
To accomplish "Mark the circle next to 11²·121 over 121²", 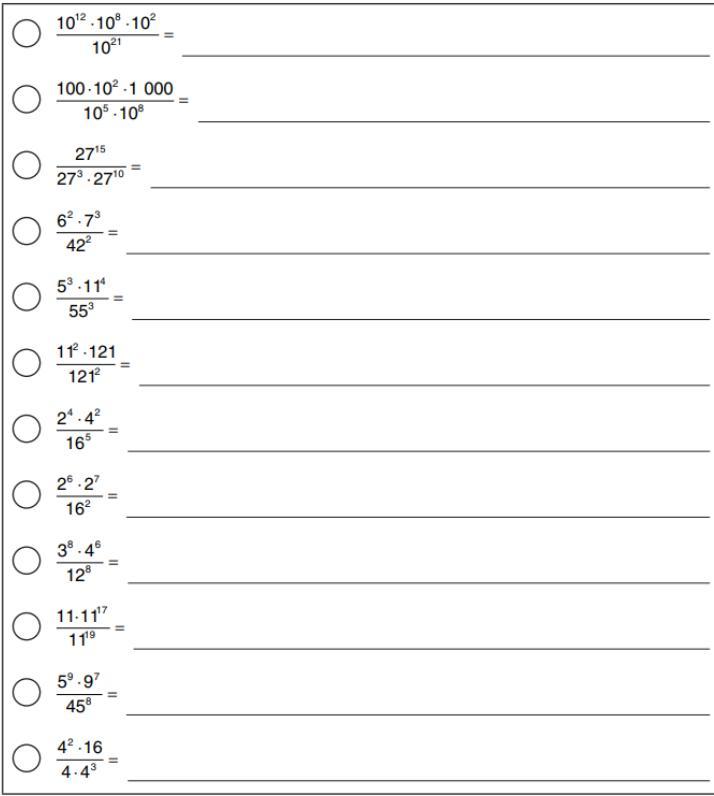I will [x=26, y=364].
